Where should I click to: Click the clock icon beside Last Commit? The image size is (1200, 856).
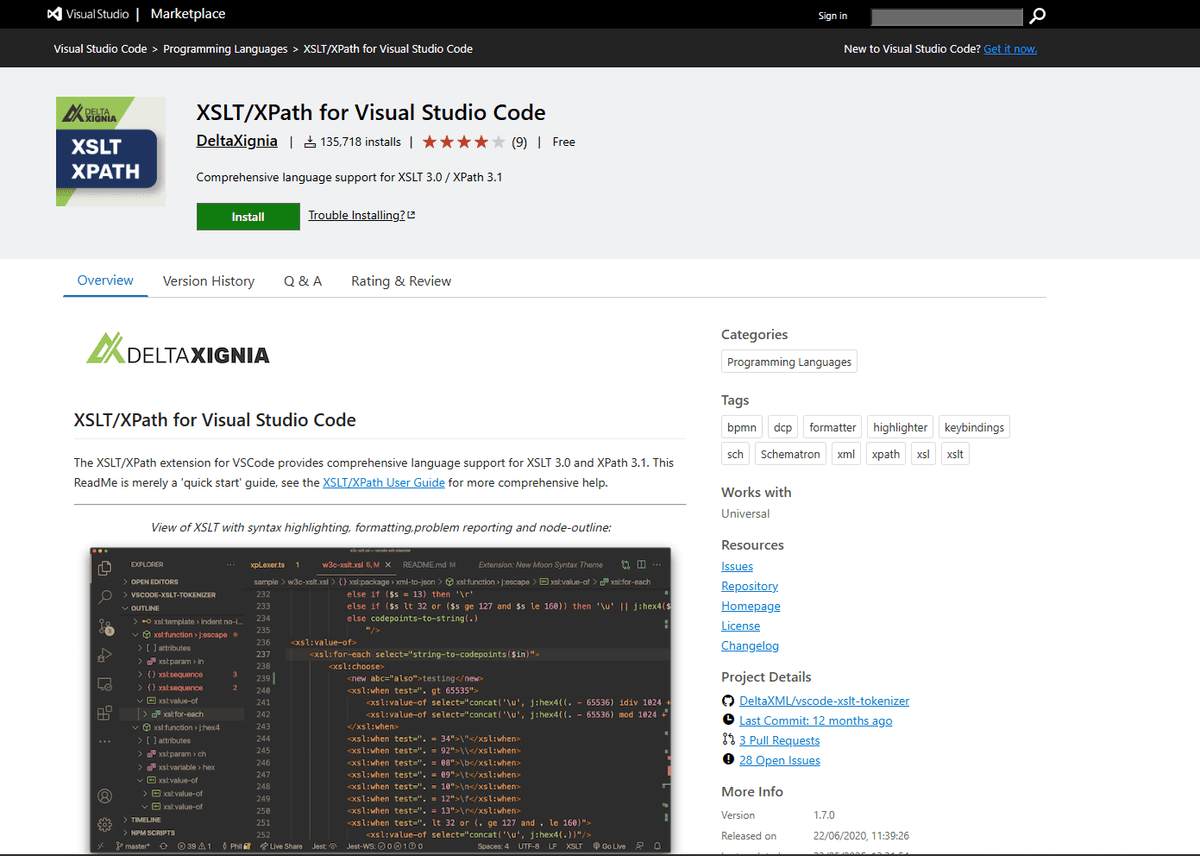tap(728, 720)
